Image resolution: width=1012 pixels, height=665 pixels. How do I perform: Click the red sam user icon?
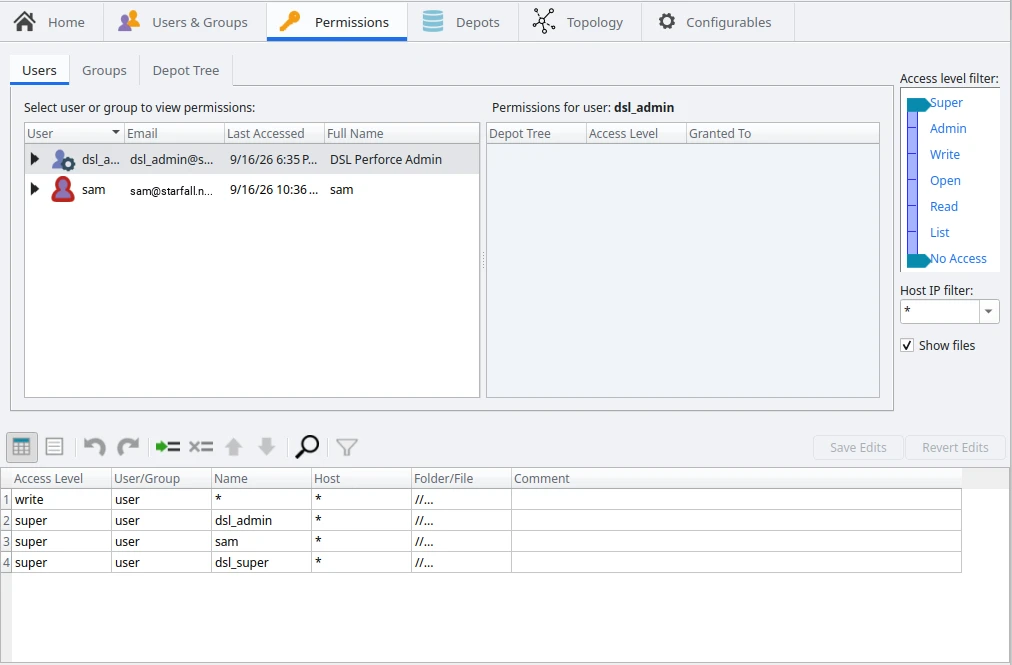click(63, 189)
